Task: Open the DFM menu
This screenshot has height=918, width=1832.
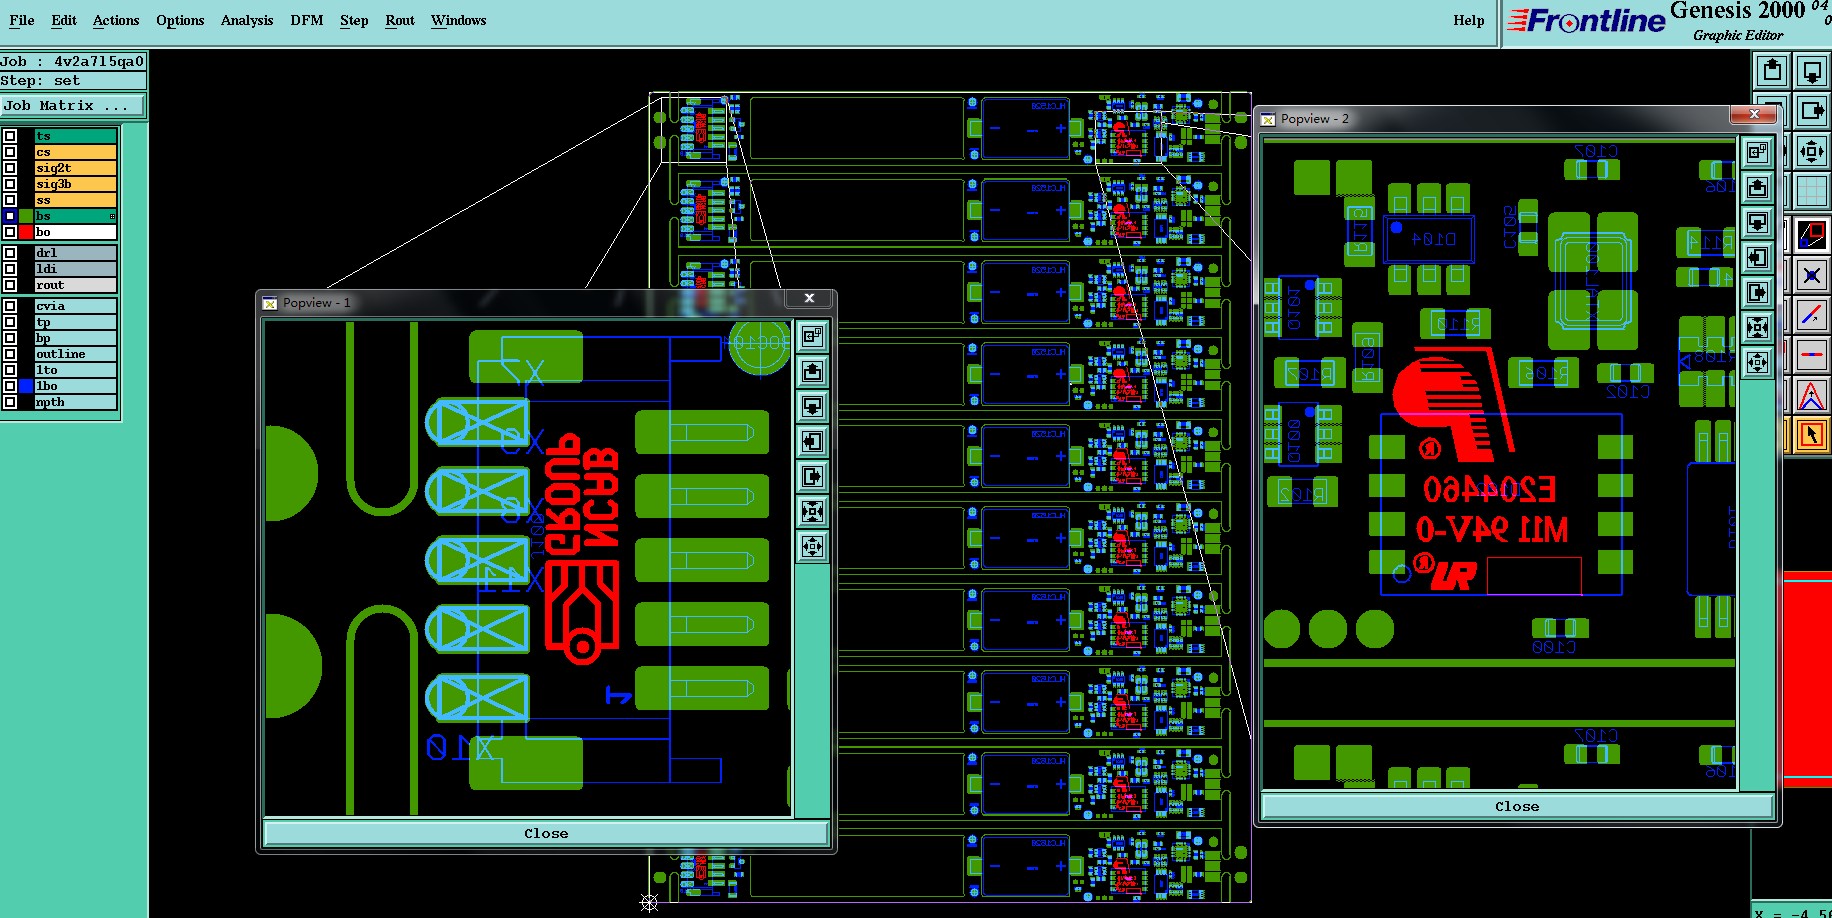Action: [x=307, y=20]
